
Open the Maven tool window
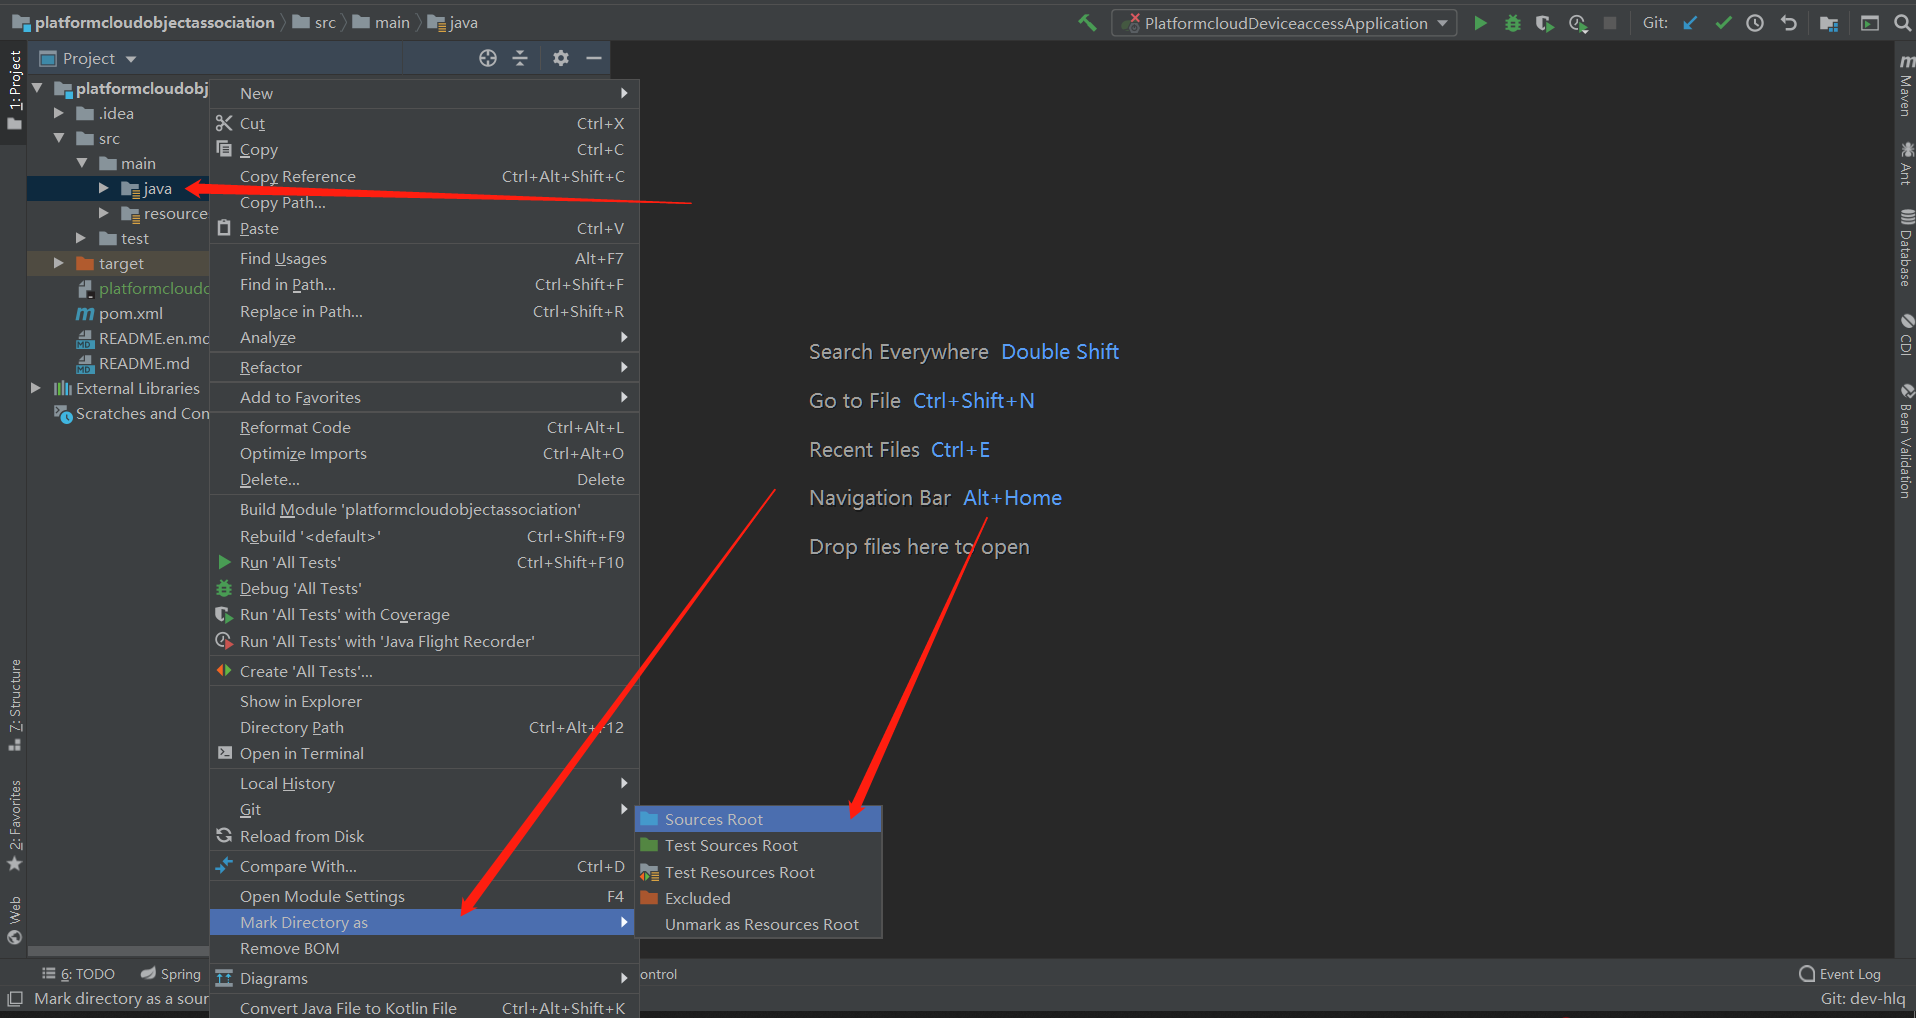click(1904, 90)
